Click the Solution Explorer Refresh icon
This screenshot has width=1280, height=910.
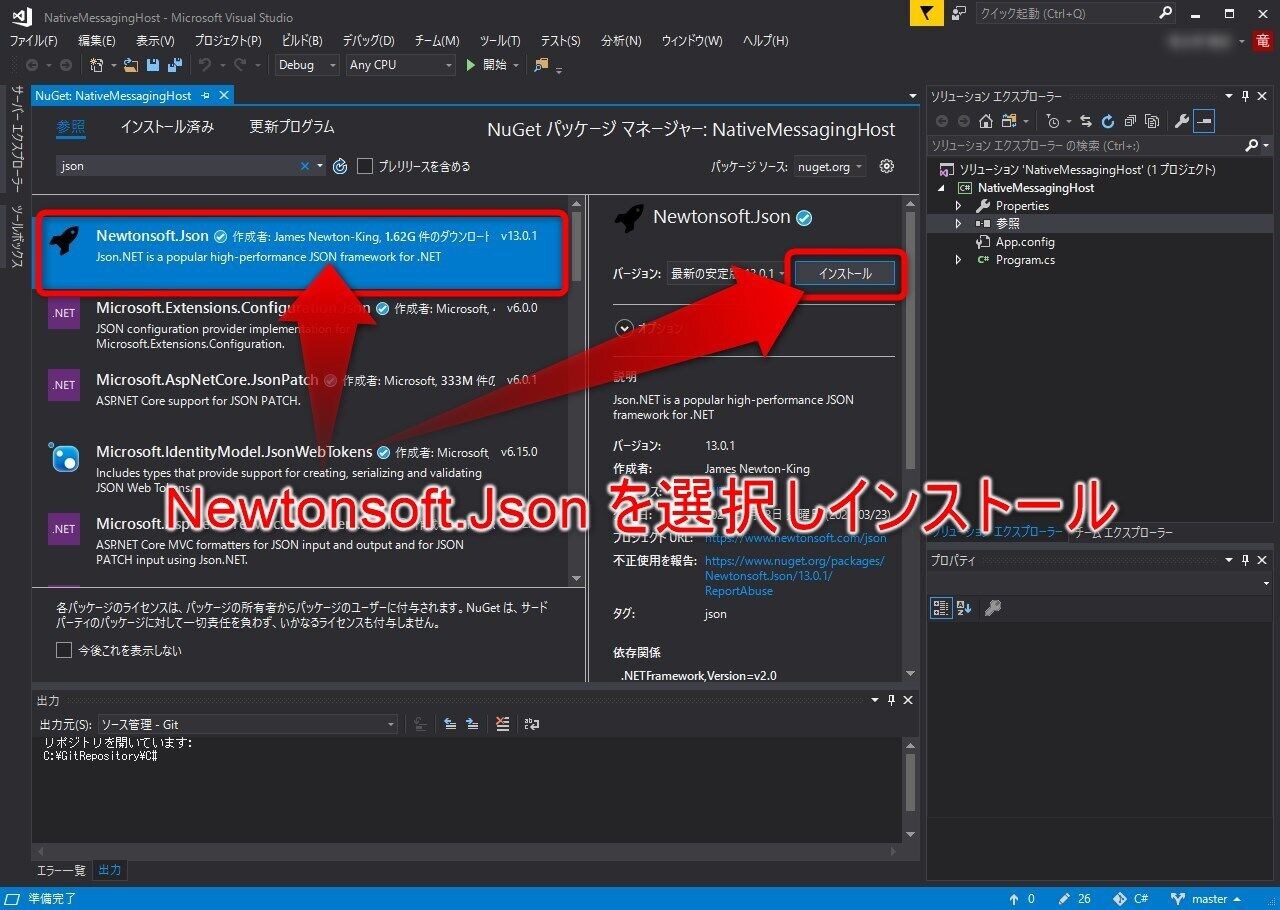pos(1107,121)
